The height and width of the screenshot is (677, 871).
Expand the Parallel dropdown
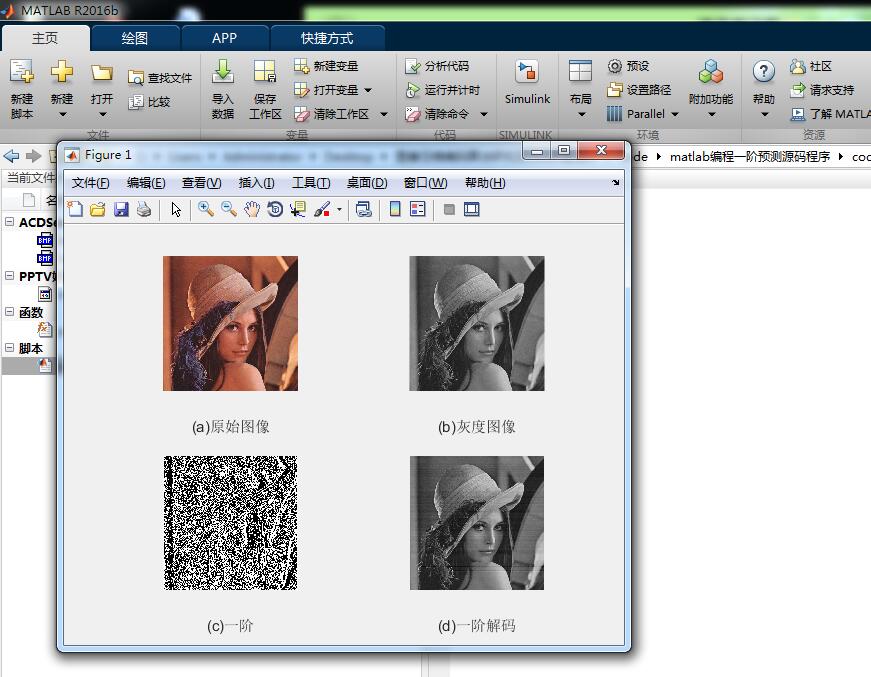click(x=675, y=114)
